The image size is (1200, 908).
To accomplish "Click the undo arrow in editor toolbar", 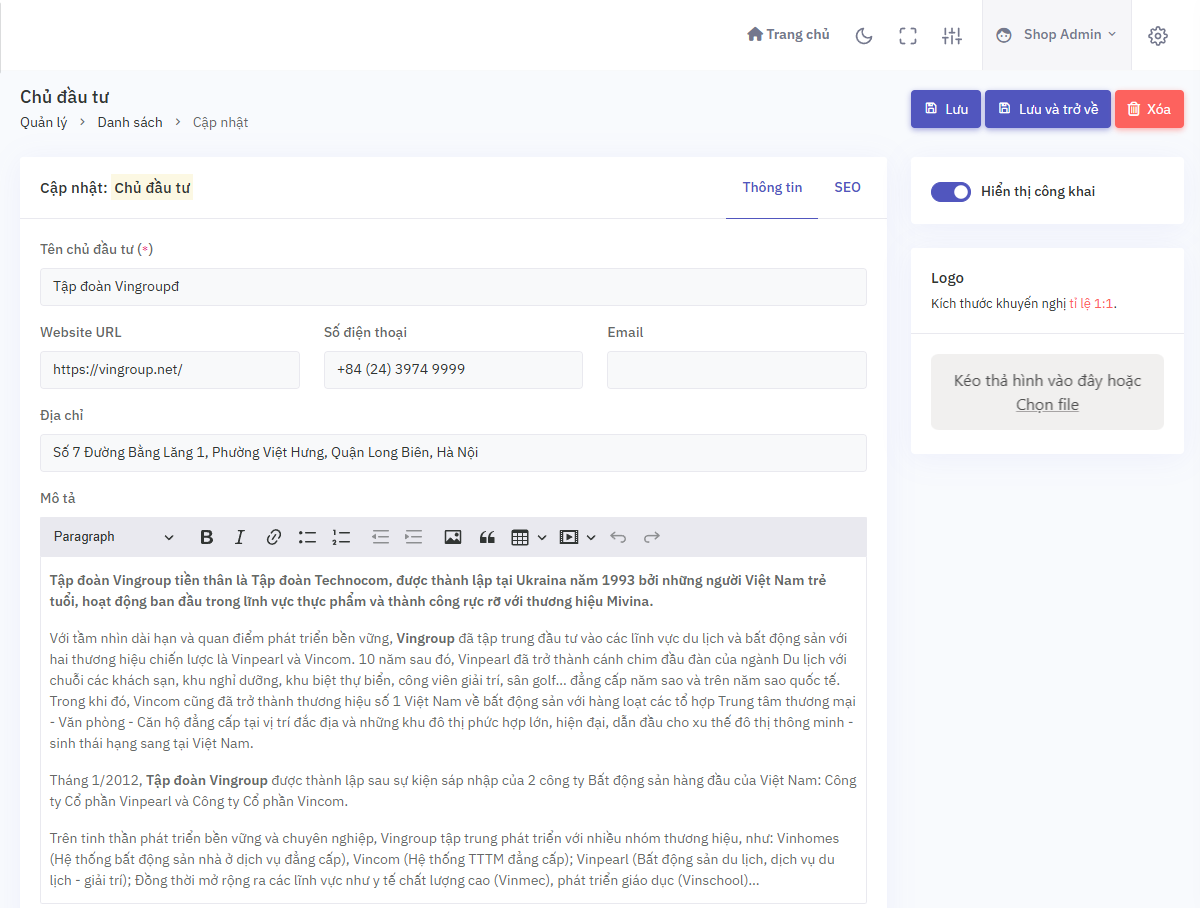I will [618, 537].
